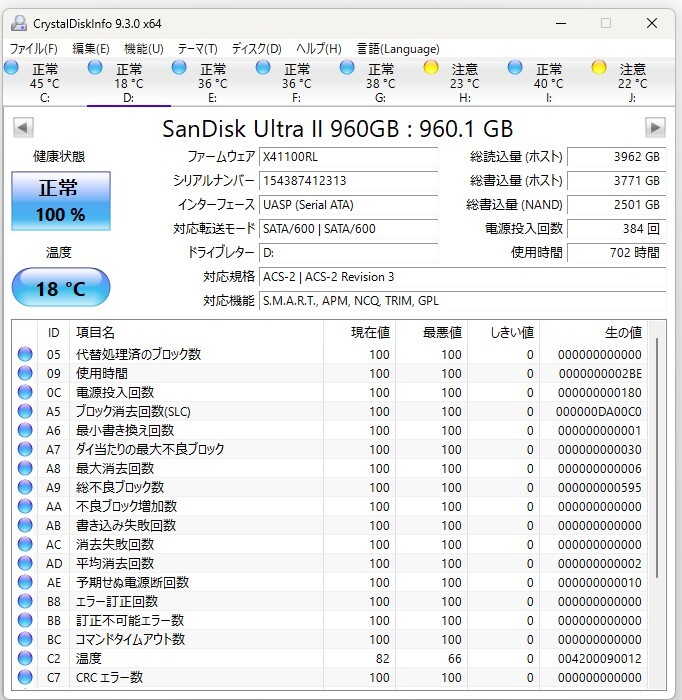Click status orb for attribute AD
This screenshot has height=700, width=682.
pyautogui.click(x=25, y=563)
